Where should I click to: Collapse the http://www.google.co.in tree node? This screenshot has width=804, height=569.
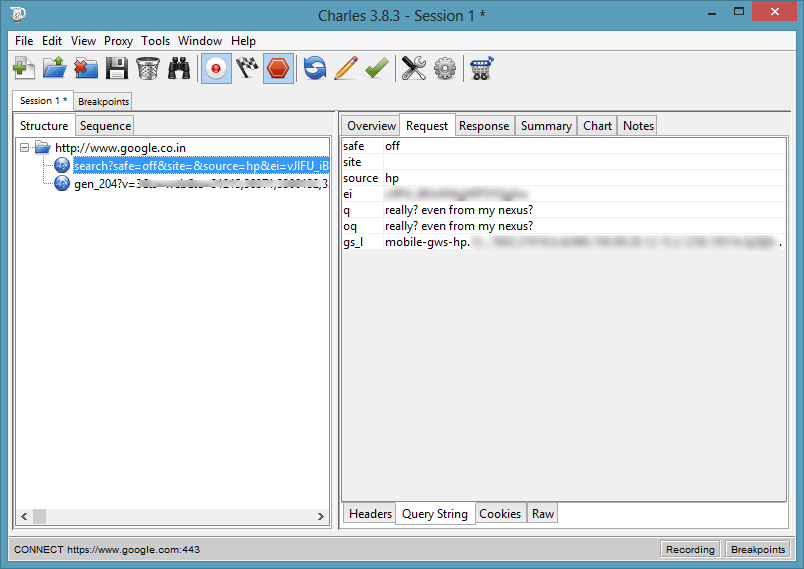coord(25,148)
